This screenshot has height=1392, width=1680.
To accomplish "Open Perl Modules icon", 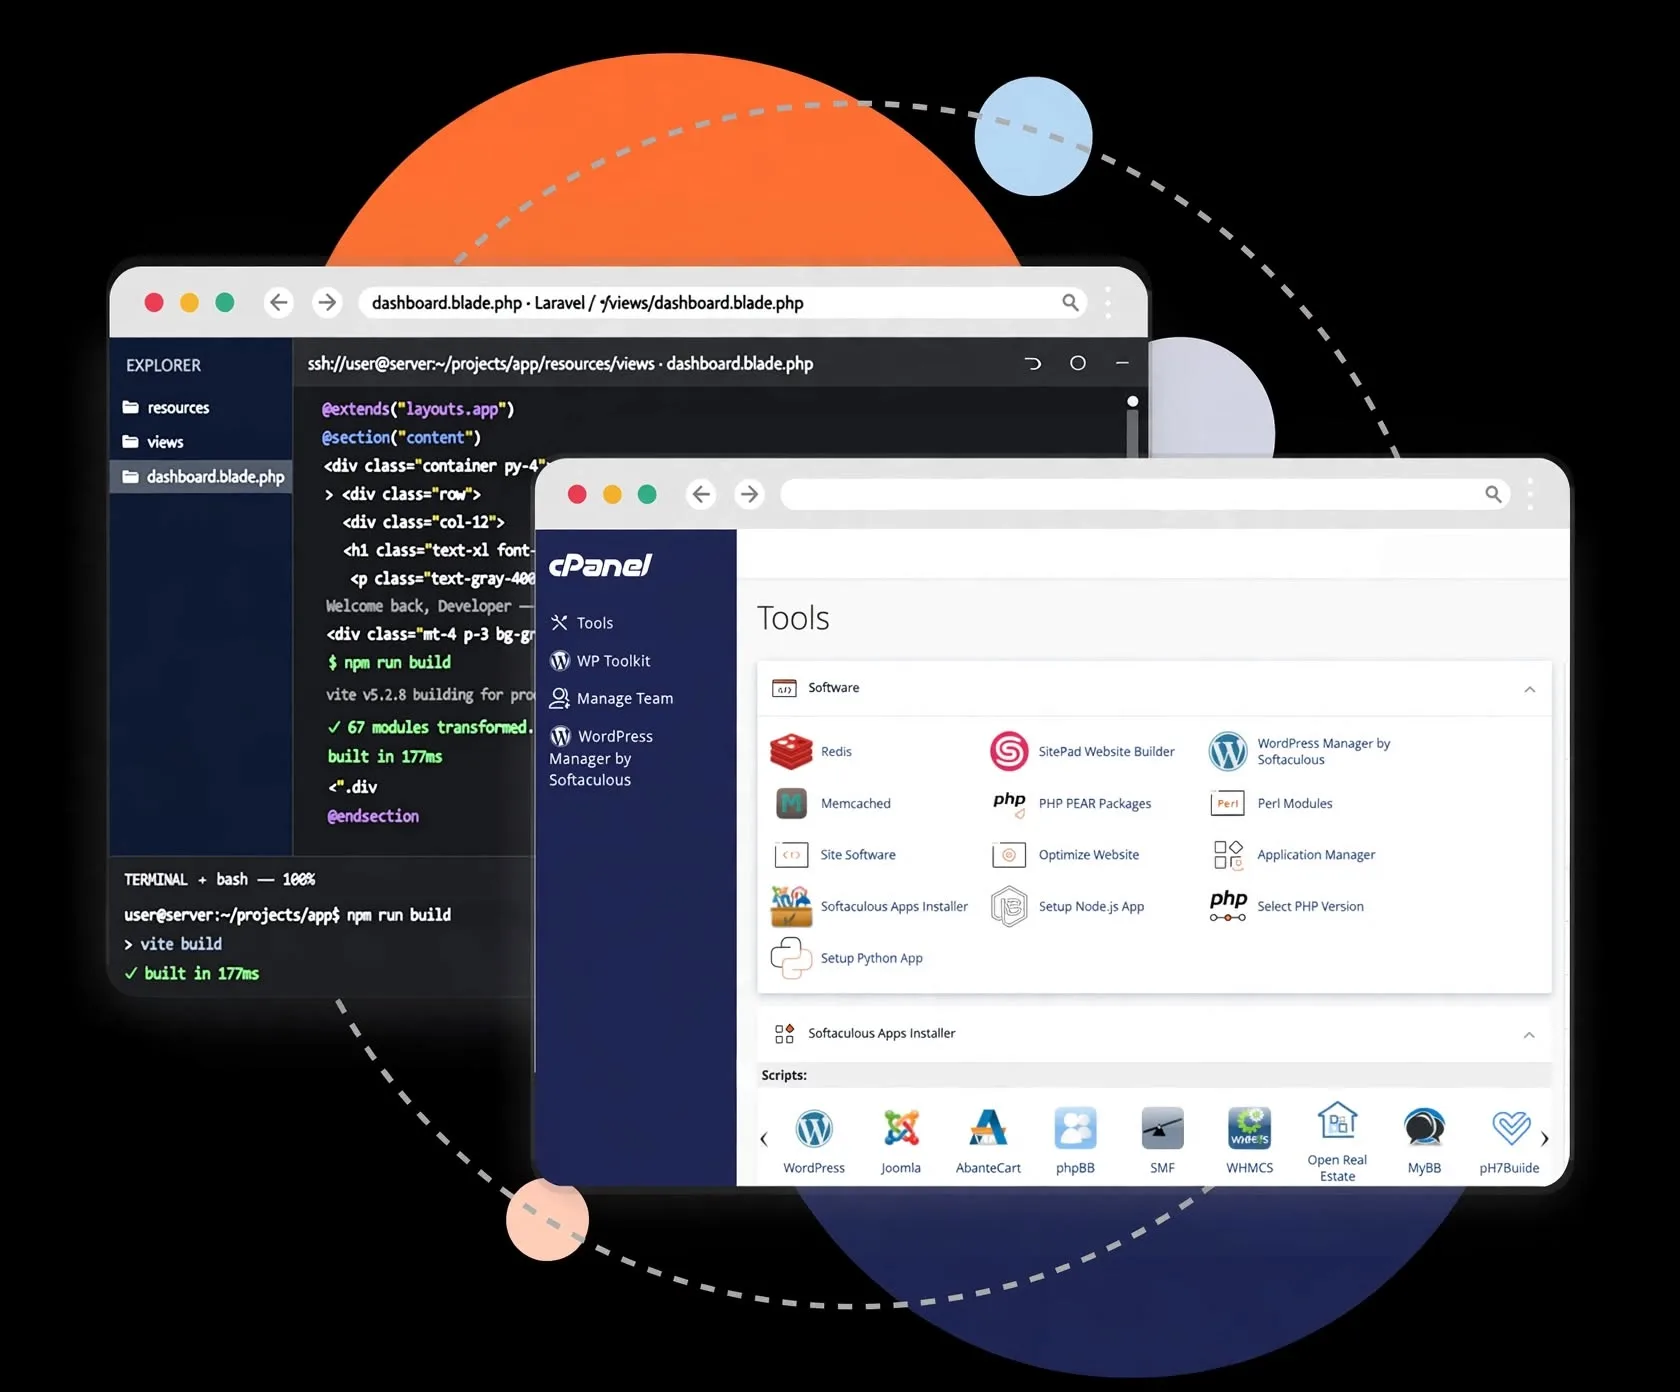I will coord(1228,803).
